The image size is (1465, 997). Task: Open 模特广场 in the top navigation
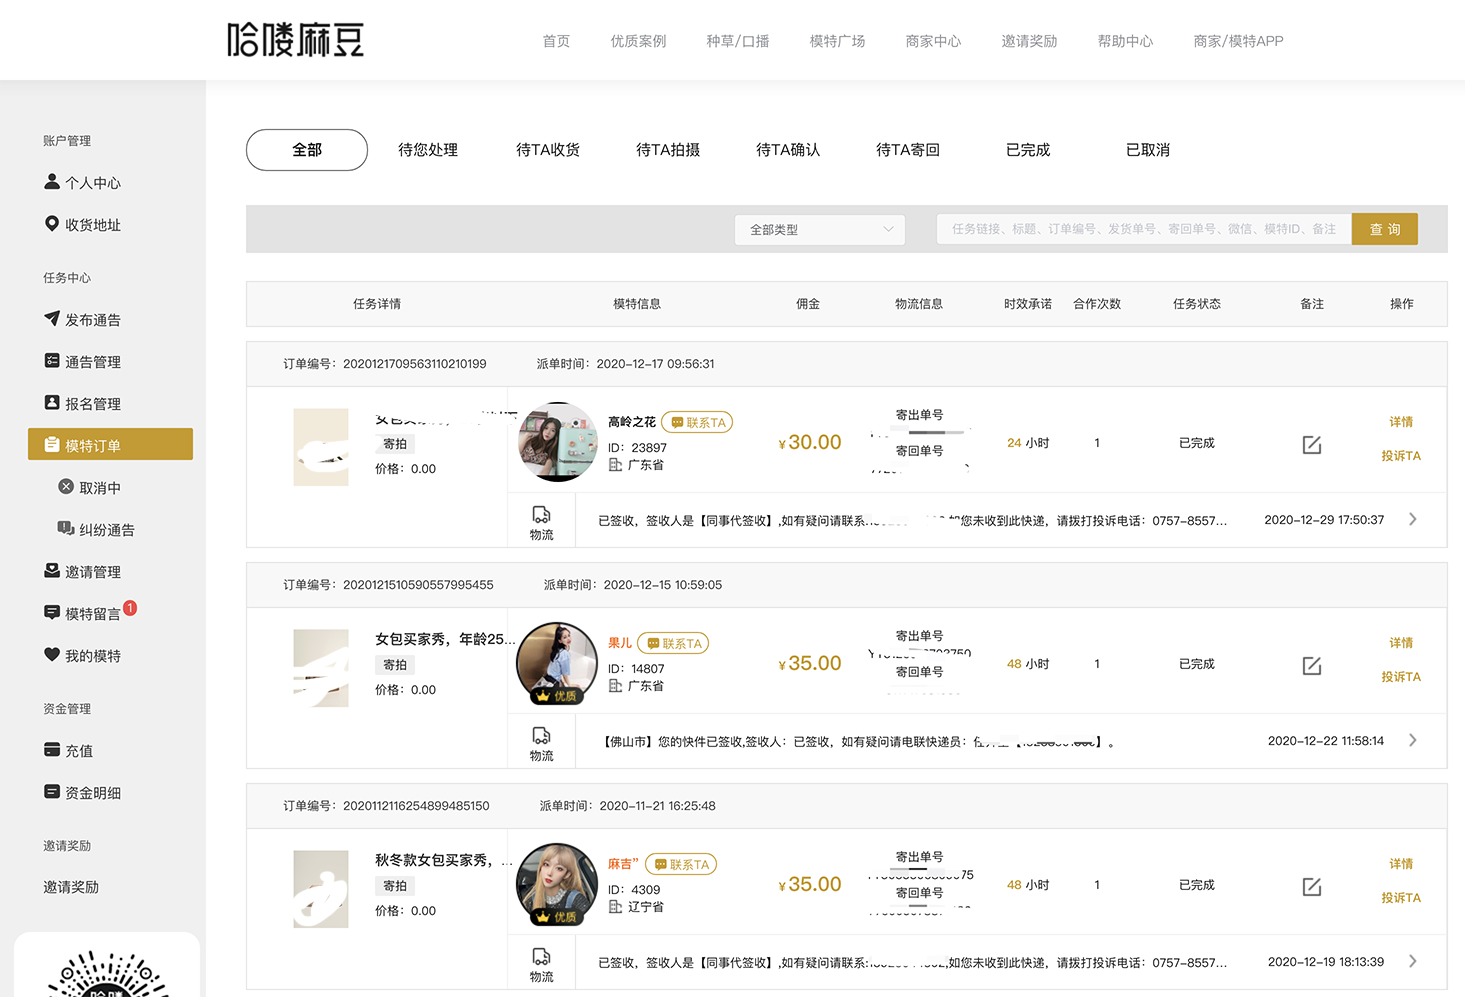(837, 41)
